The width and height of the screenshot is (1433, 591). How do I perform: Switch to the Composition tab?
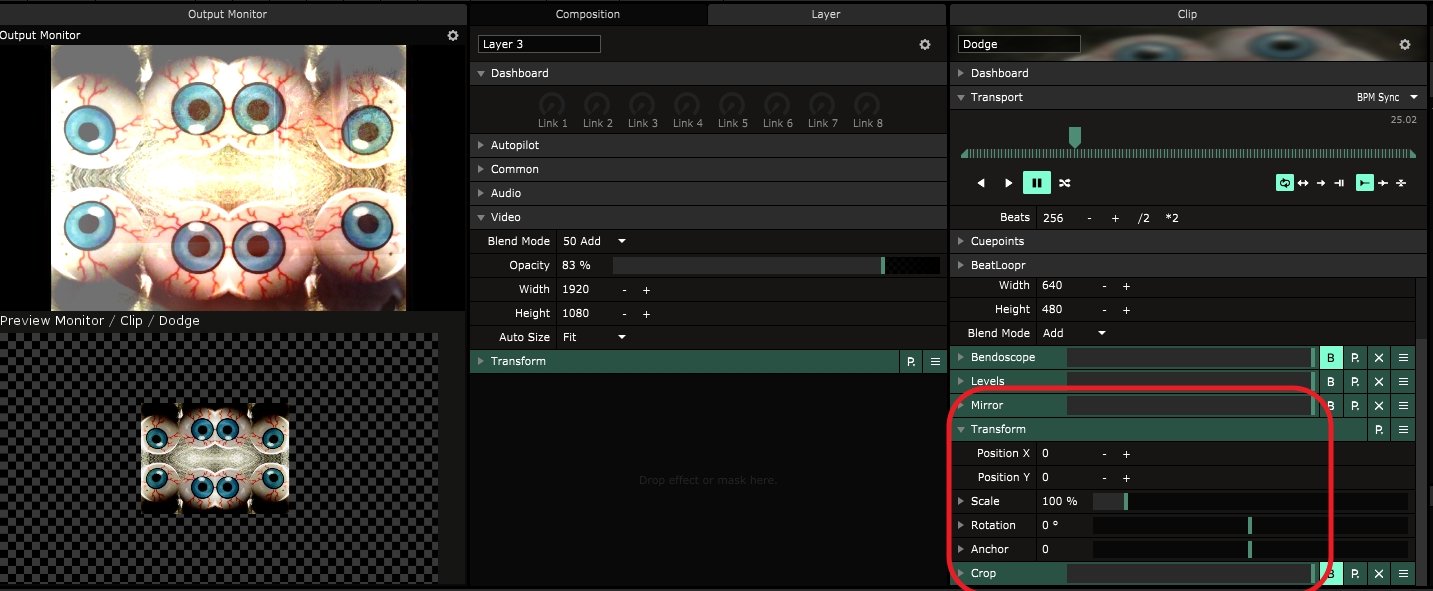click(x=588, y=14)
